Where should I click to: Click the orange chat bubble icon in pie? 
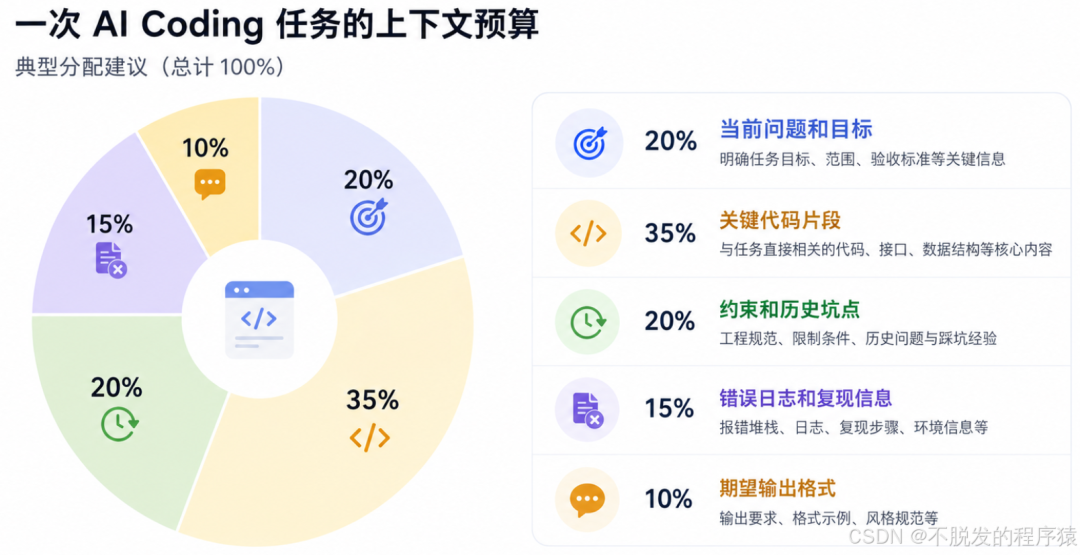[210, 184]
